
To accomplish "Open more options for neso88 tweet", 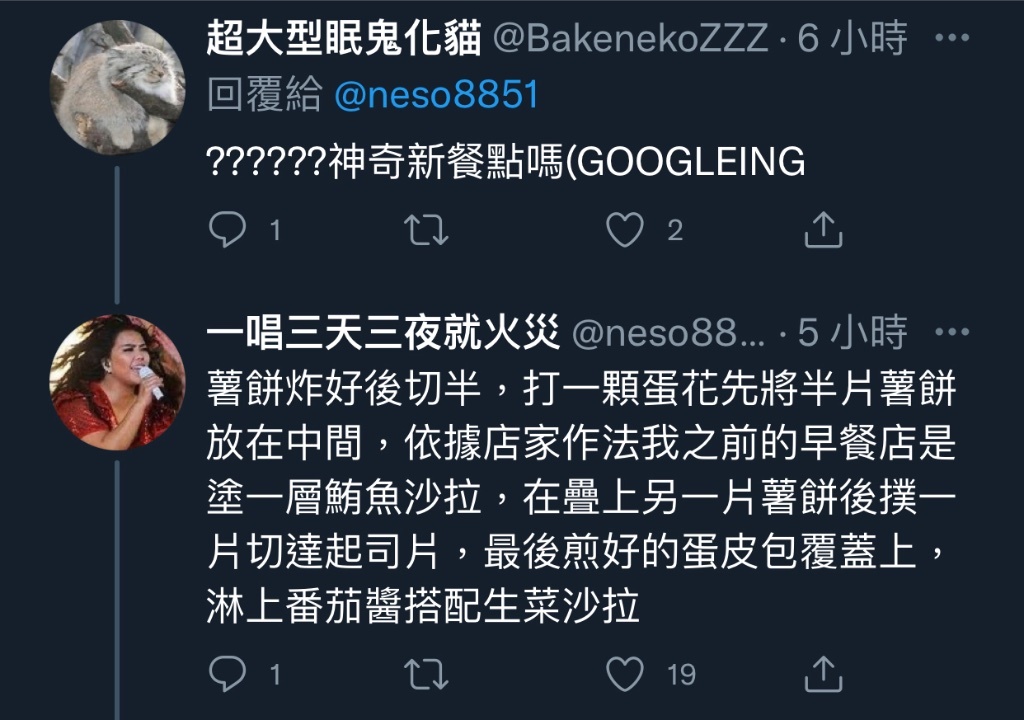I will [952, 332].
